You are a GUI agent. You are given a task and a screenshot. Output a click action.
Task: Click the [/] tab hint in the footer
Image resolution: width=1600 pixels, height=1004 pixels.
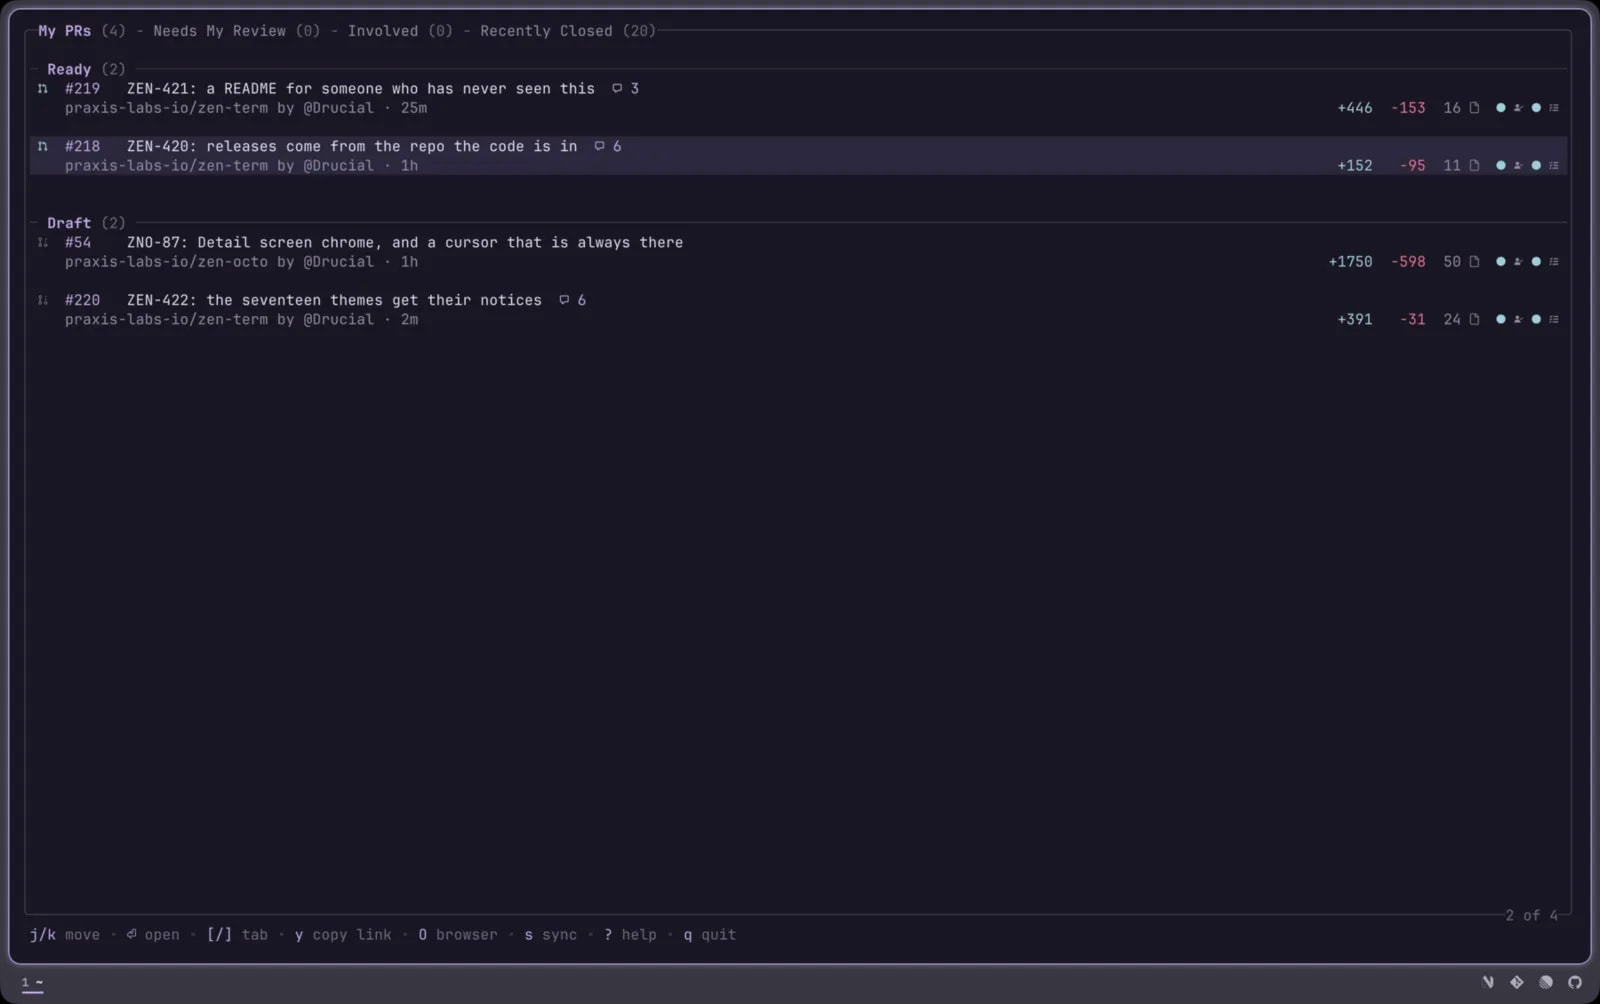click(238, 935)
